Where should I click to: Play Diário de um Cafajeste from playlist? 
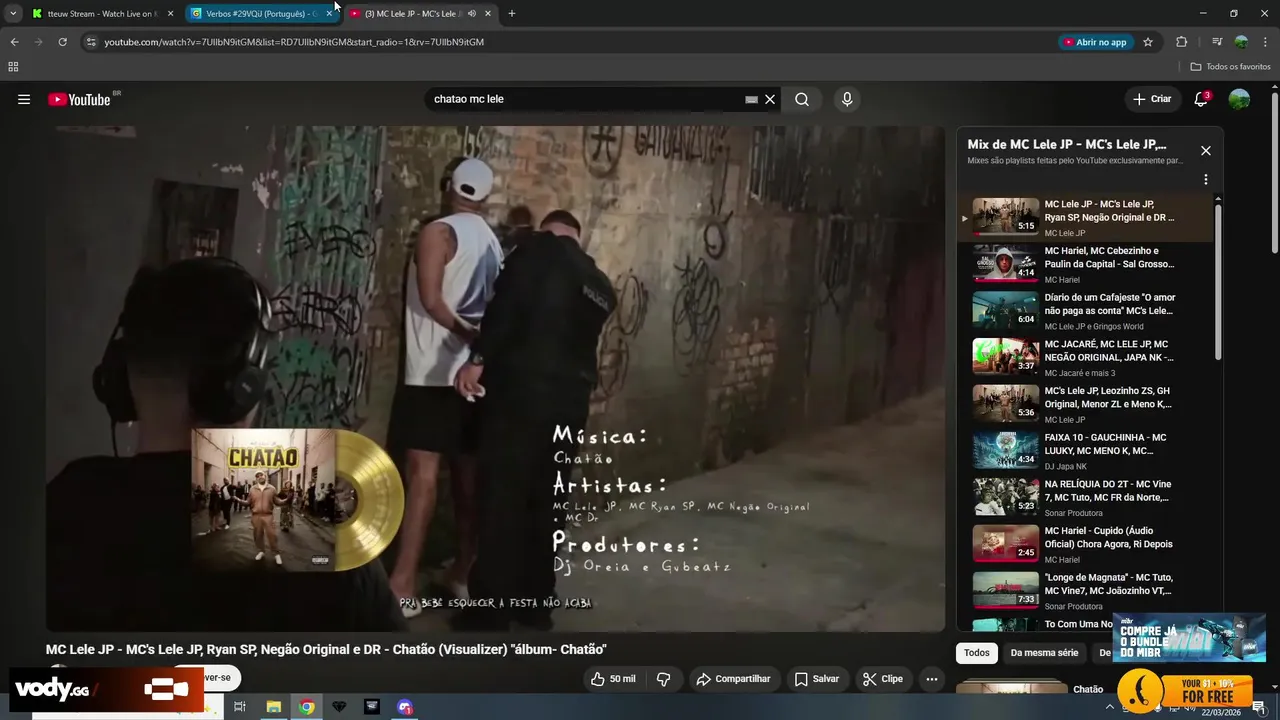[x=1085, y=311]
